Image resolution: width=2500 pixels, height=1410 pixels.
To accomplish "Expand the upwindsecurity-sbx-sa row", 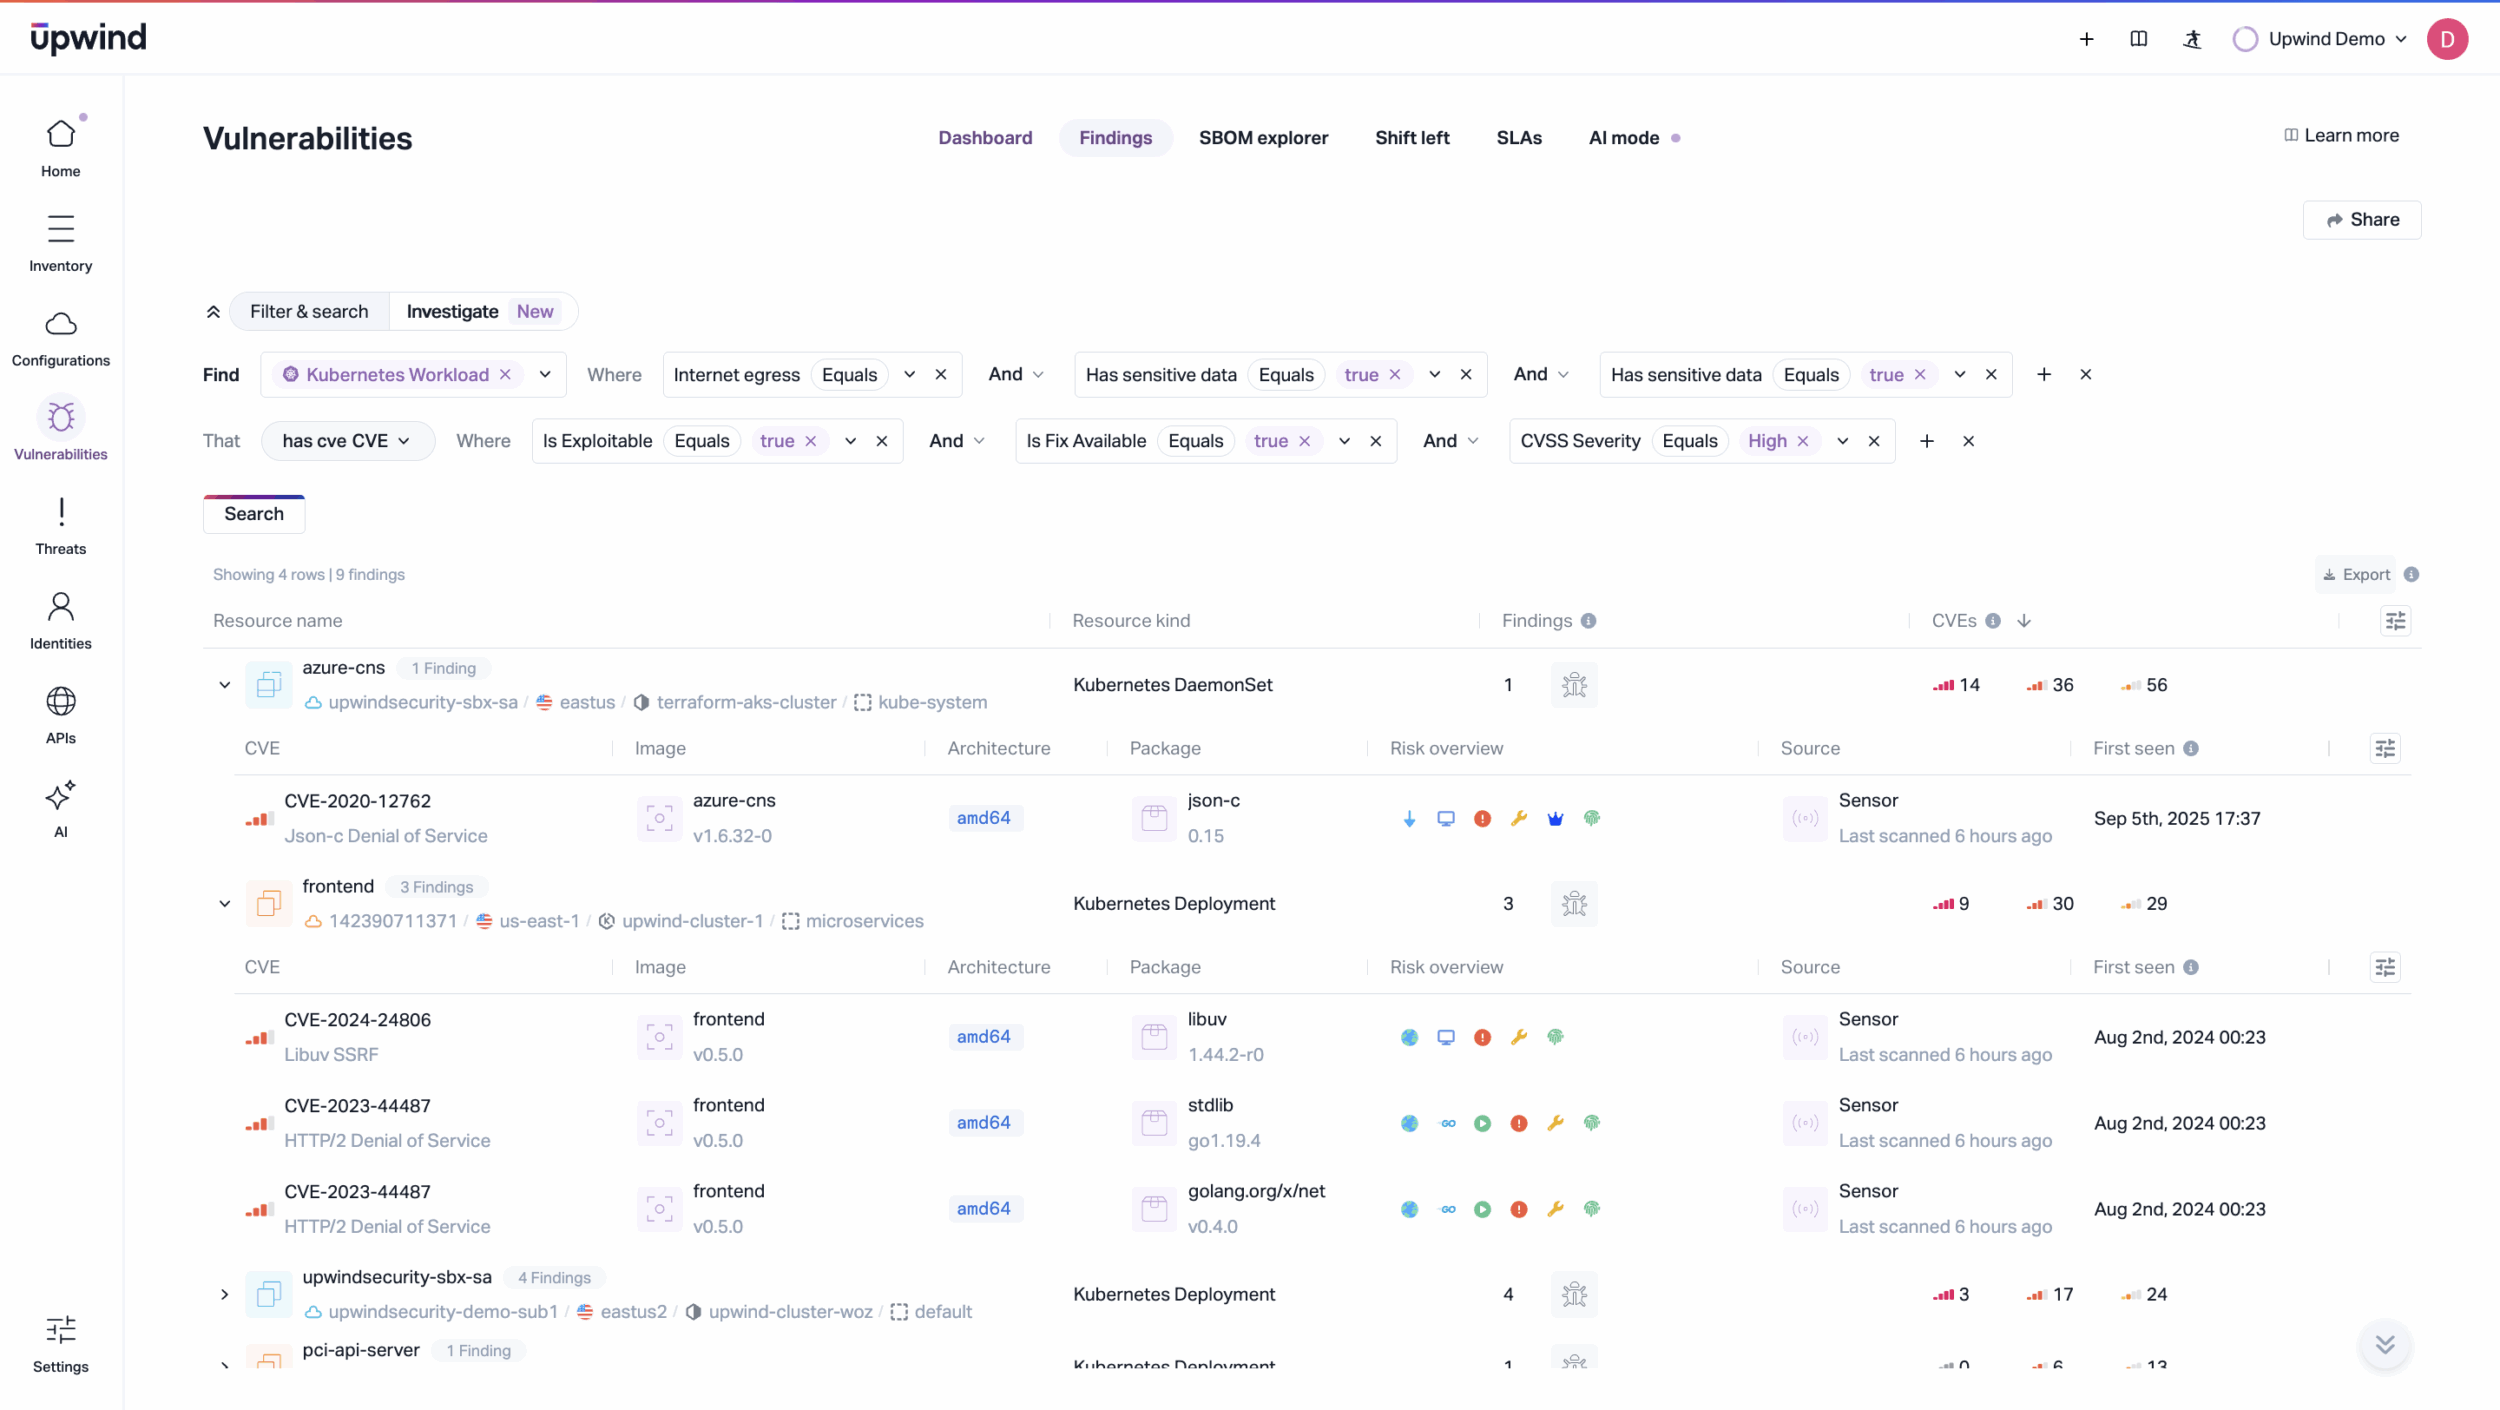I will [x=225, y=1294].
